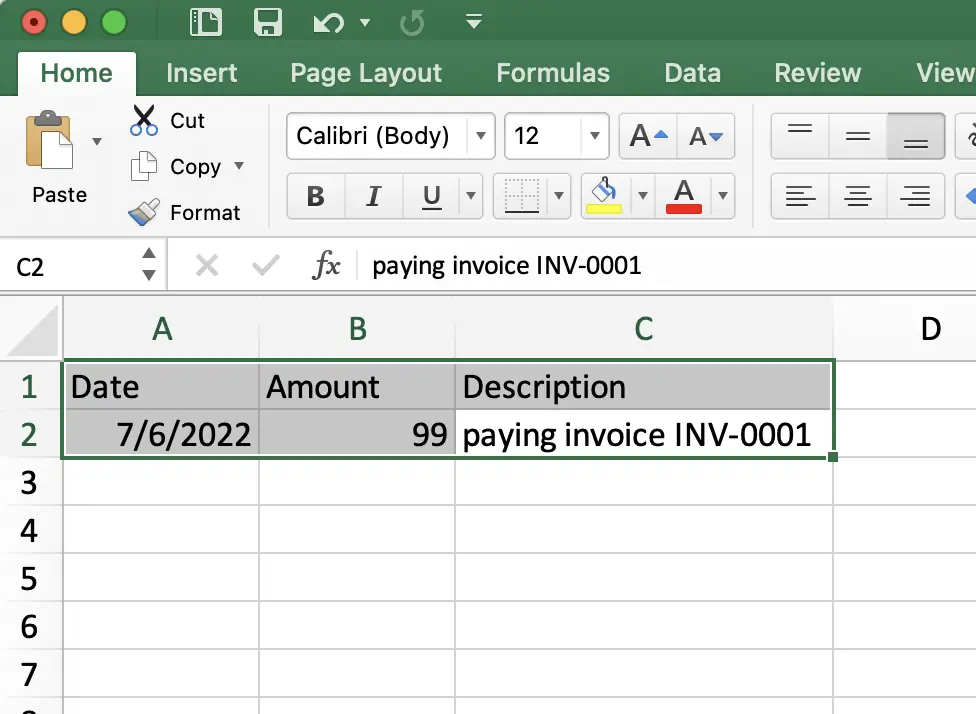The width and height of the screenshot is (976, 714).
Task: Click the Select All corner triangle
Action: click(33, 330)
